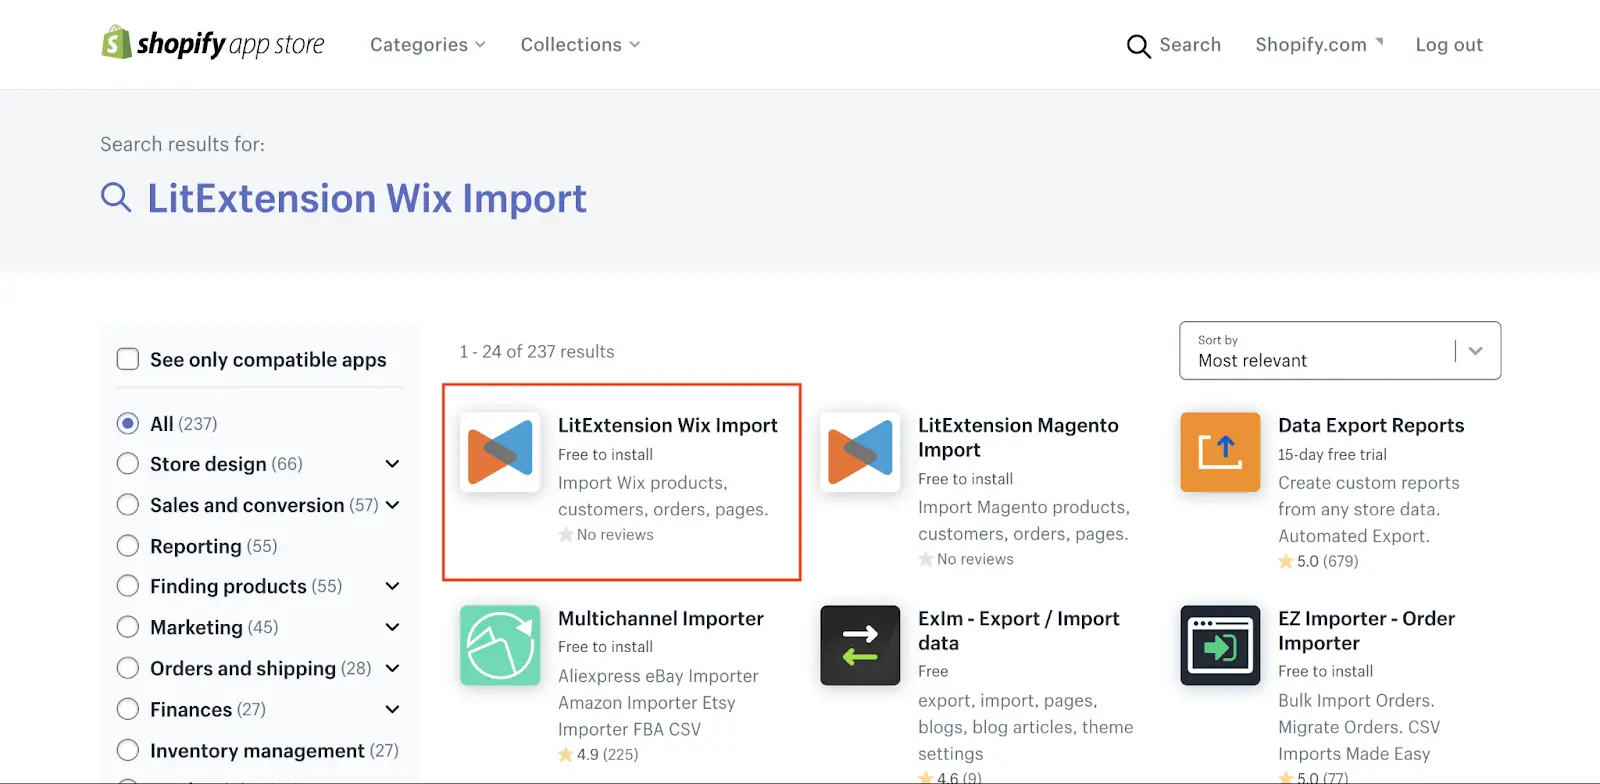
Task: Expand the Store design subcategories chevron
Action: tap(392, 464)
